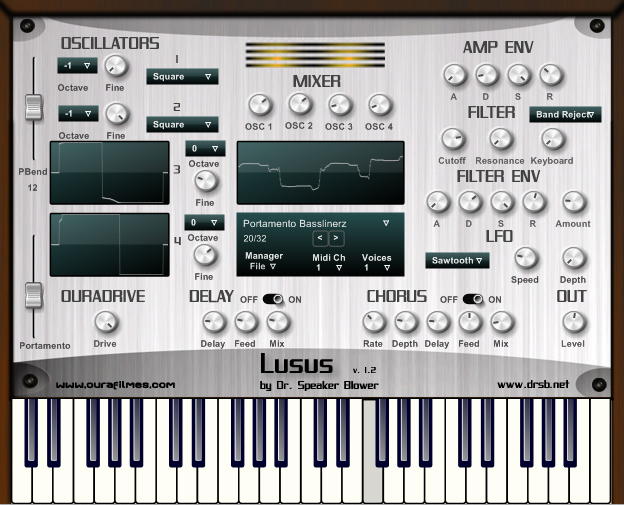Click the Amp Env Release knob
The image size is (624, 505).
click(x=551, y=75)
